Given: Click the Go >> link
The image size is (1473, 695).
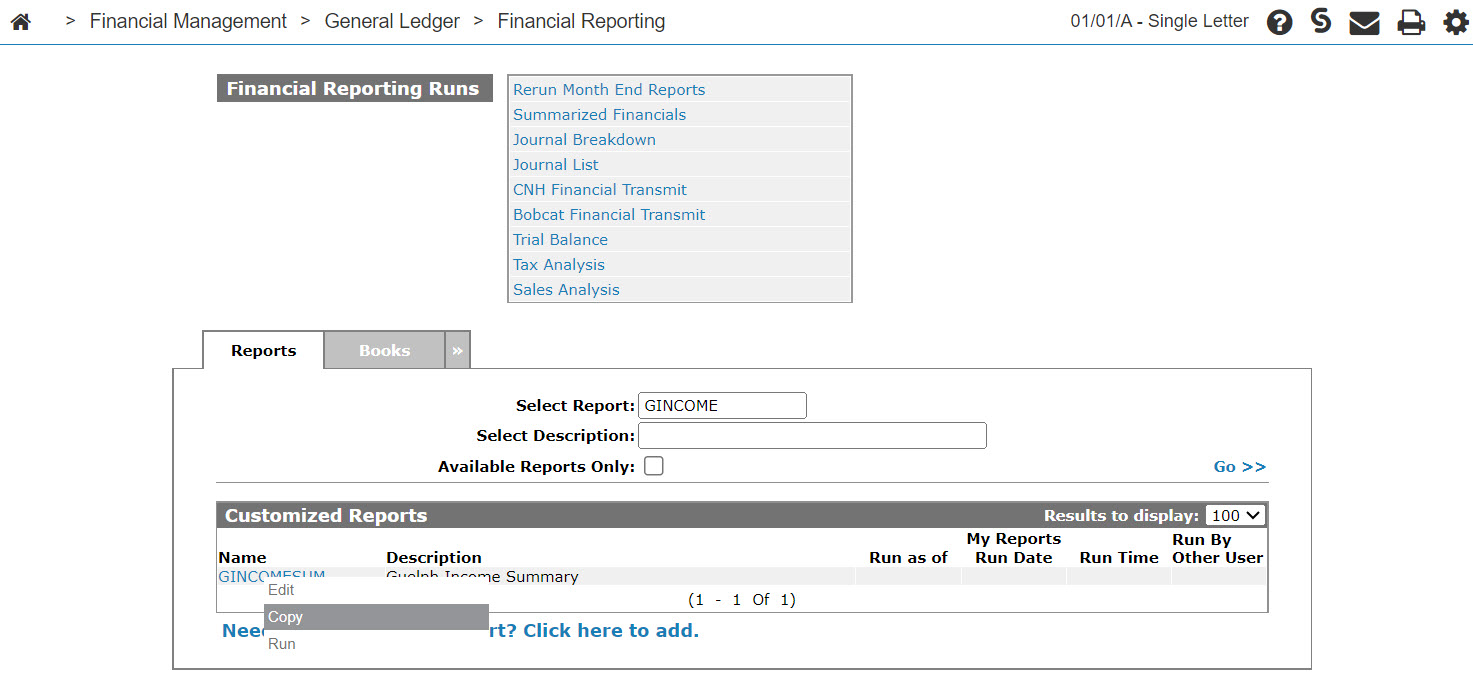Looking at the screenshot, I should [x=1239, y=467].
